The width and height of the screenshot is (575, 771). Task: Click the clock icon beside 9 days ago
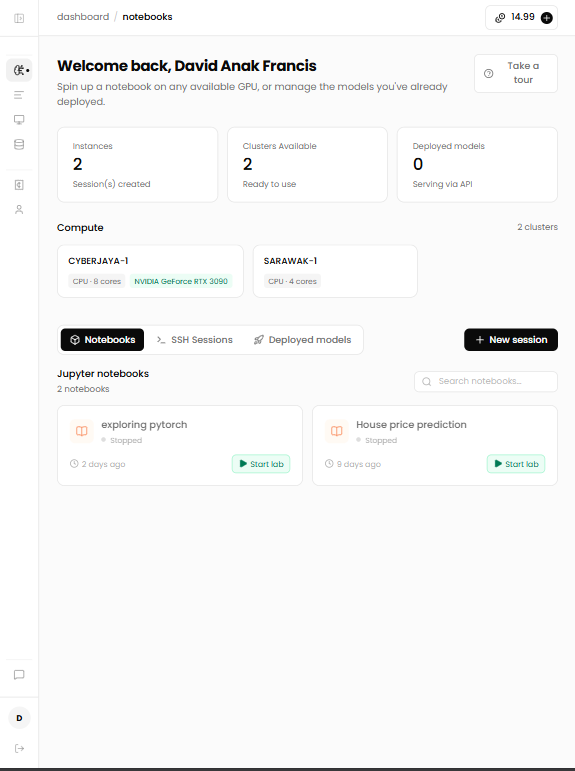[x=329, y=464]
